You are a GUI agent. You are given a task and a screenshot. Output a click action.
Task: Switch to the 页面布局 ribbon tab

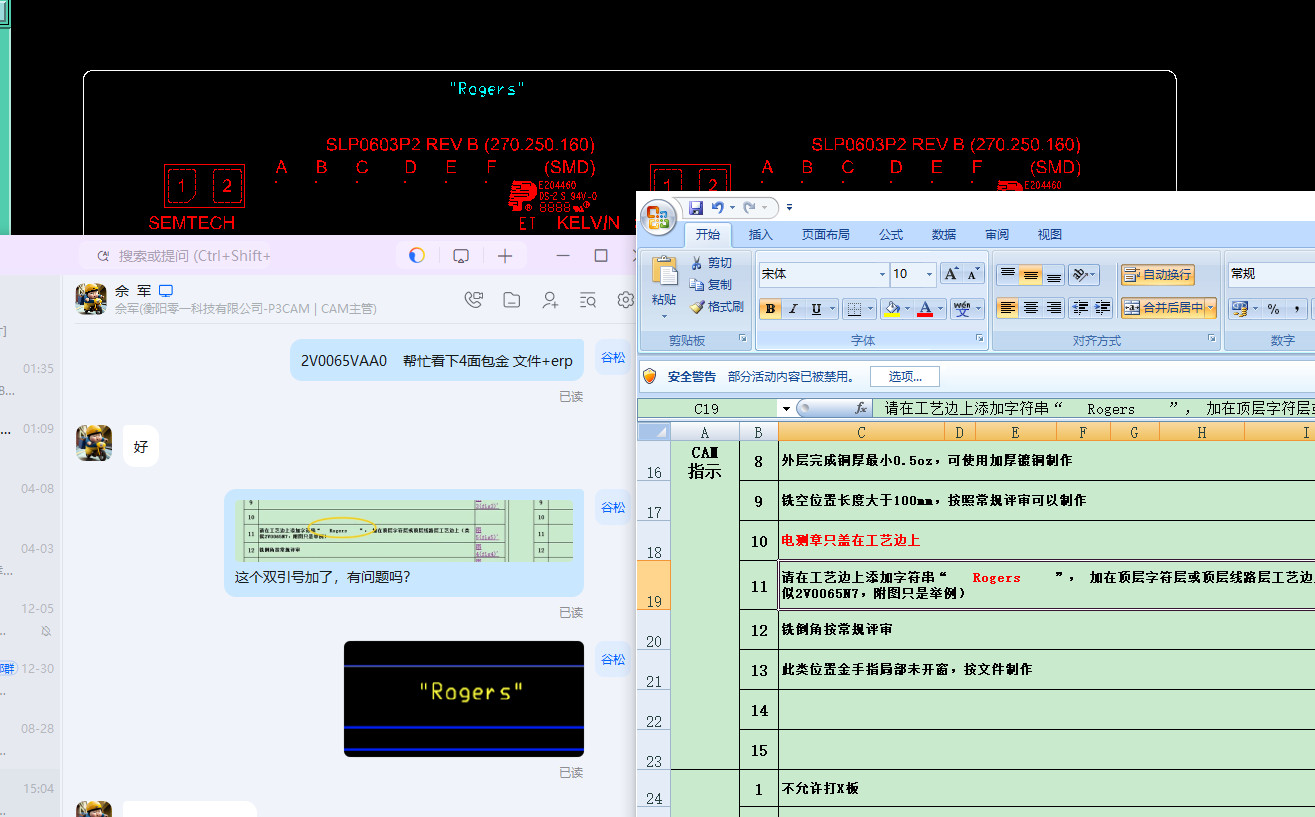click(x=826, y=235)
